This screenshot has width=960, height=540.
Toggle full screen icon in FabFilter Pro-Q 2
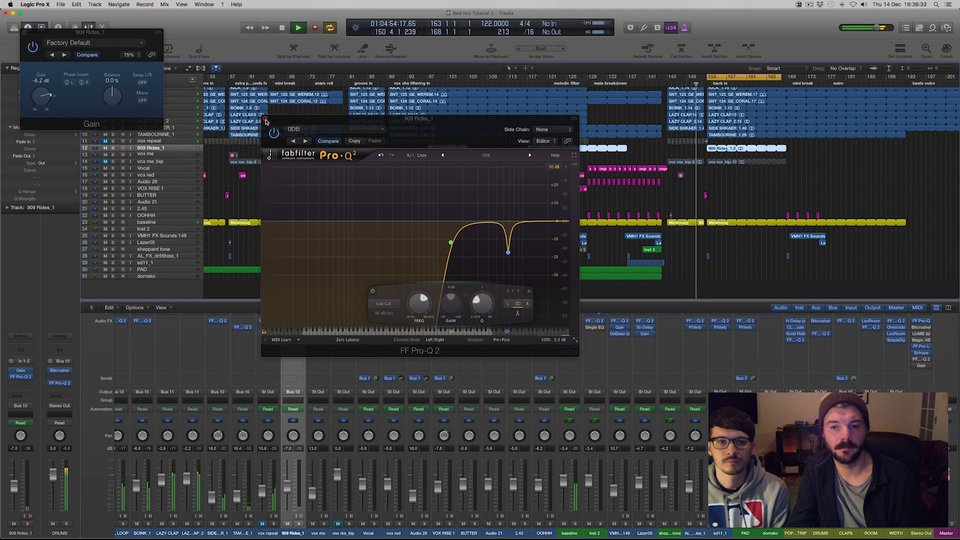574,156
